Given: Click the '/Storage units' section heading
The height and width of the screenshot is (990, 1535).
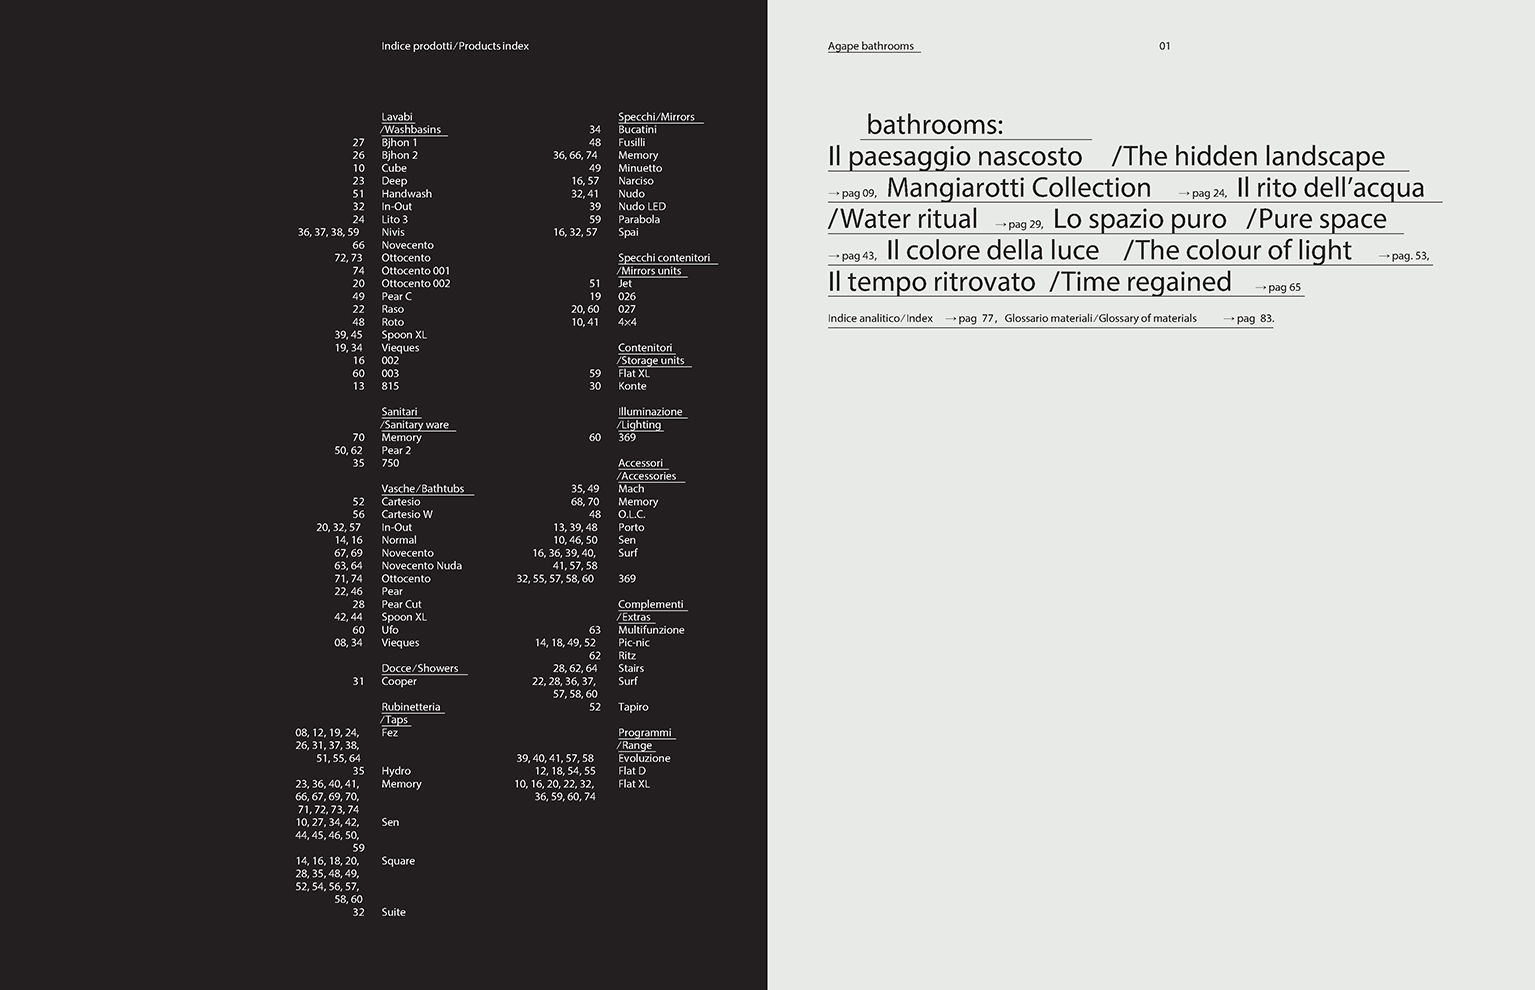Looking at the screenshot, I should click(x=651, y=361).
